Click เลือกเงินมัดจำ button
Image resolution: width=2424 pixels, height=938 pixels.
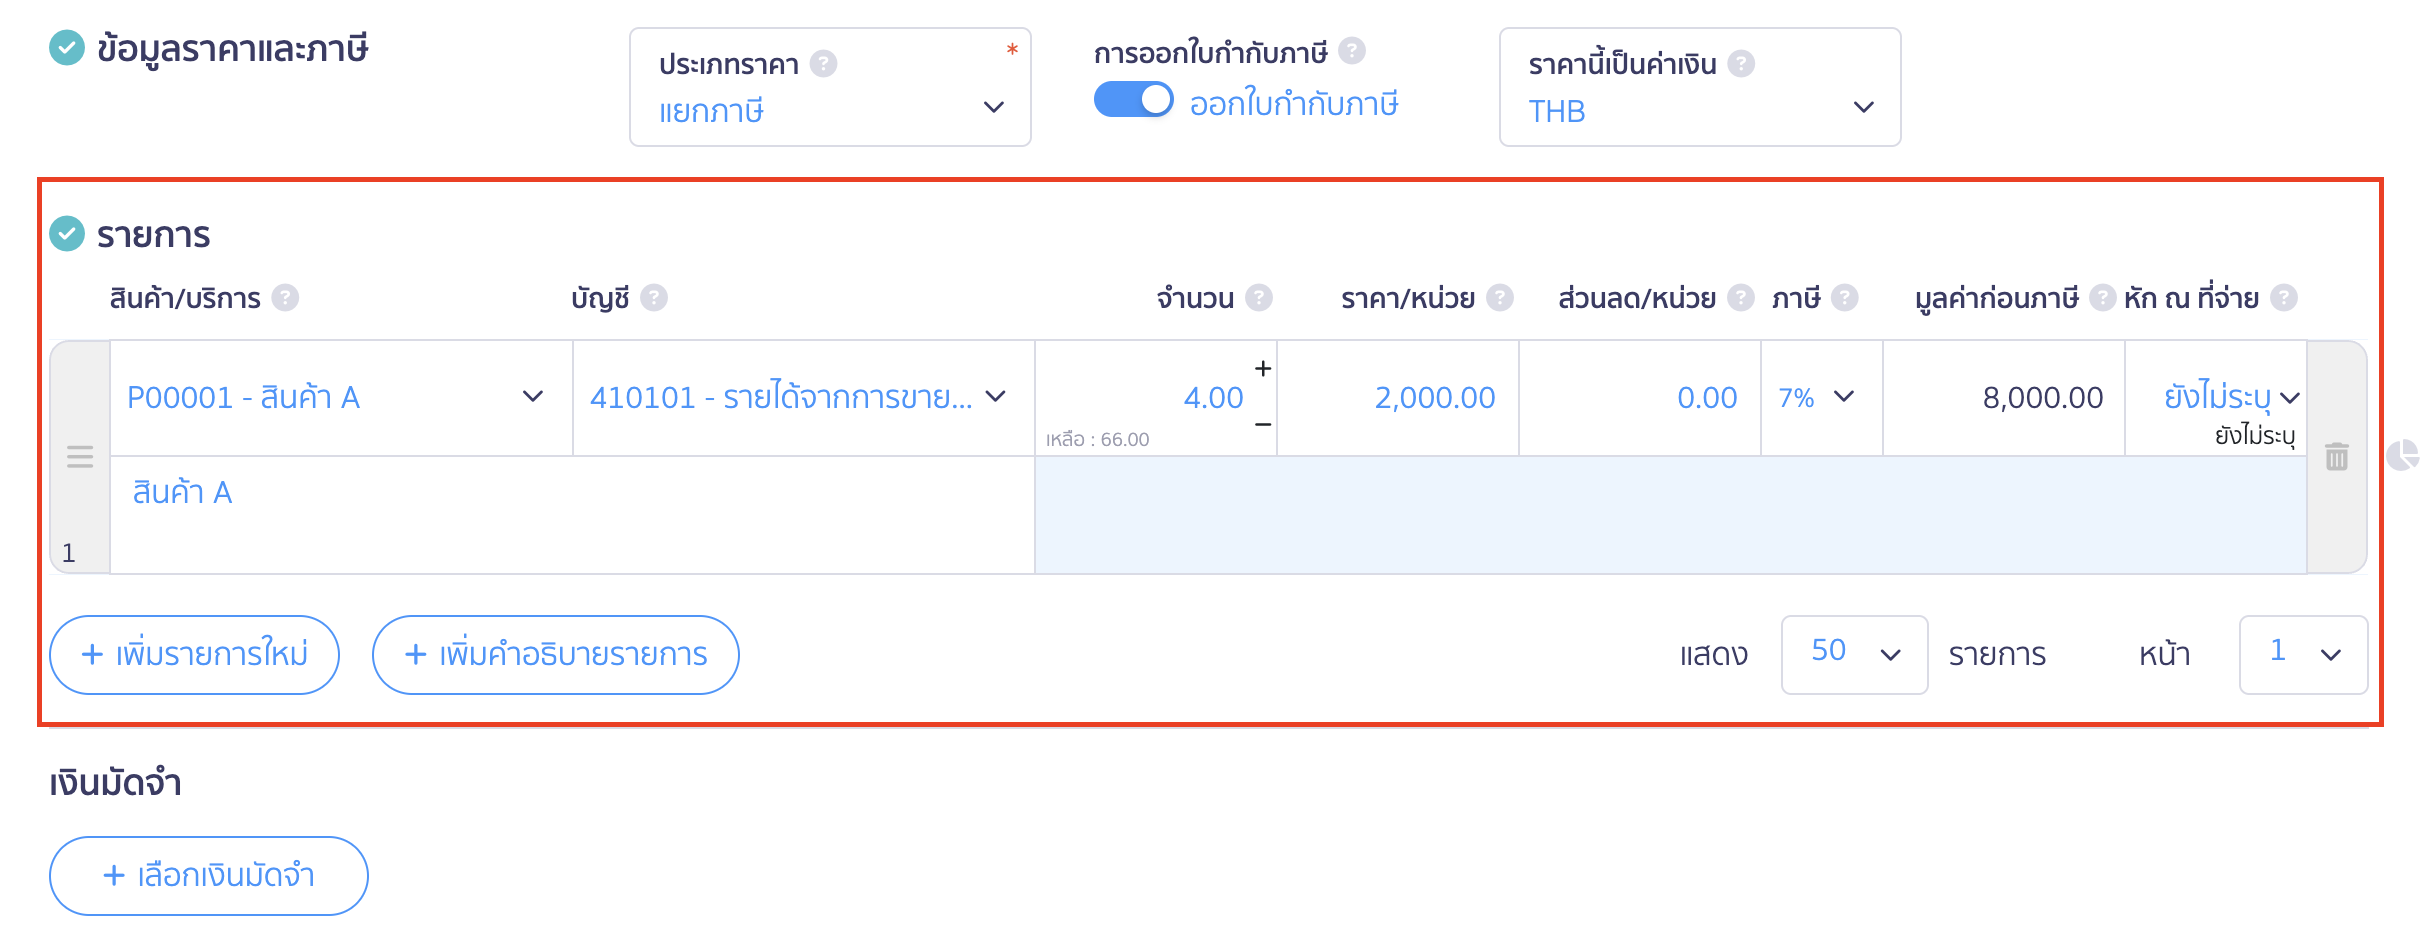click(208, 876)
